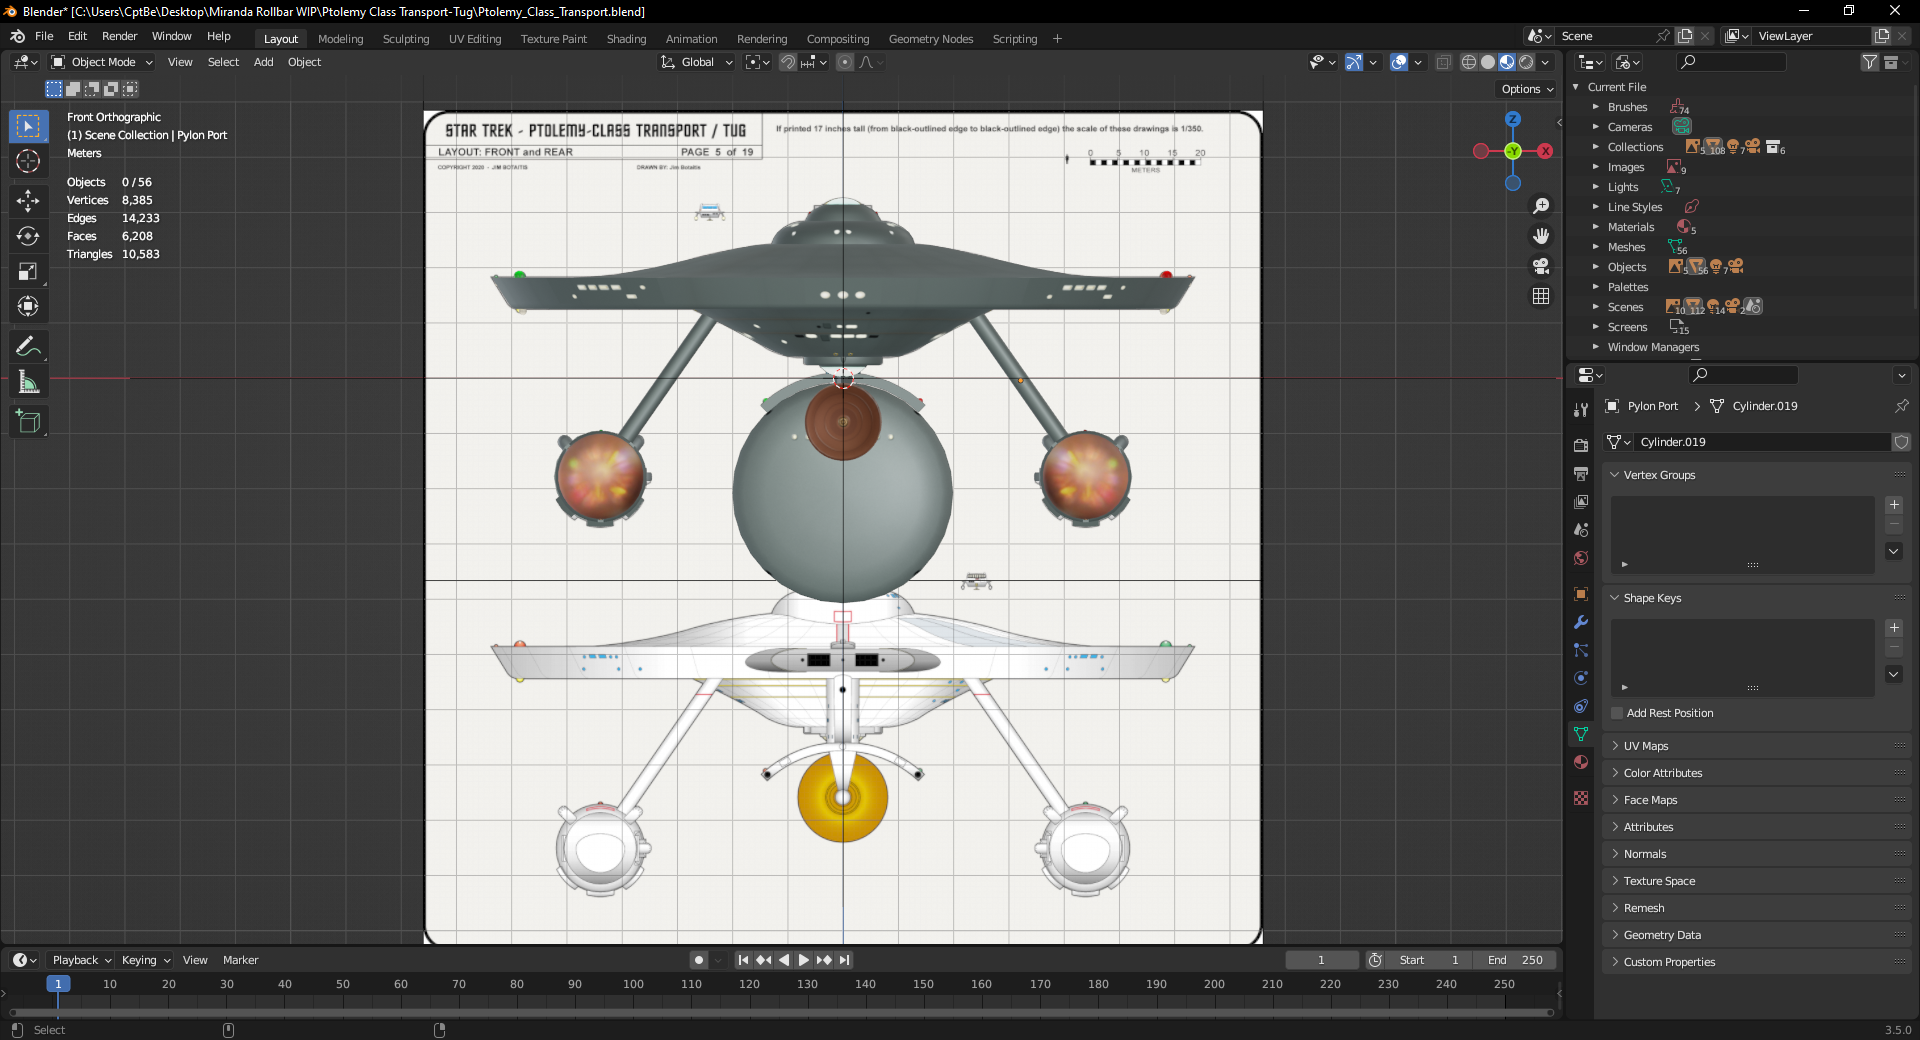Open the viewport Add menu
Screen dimensions: 1920x1040
(x=263, y=62)
